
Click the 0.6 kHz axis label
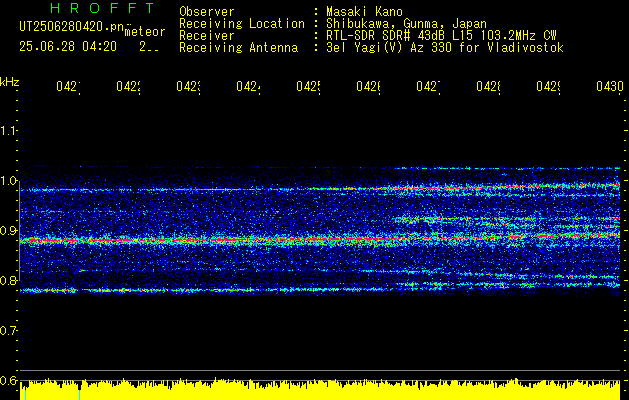pos(8,380)
